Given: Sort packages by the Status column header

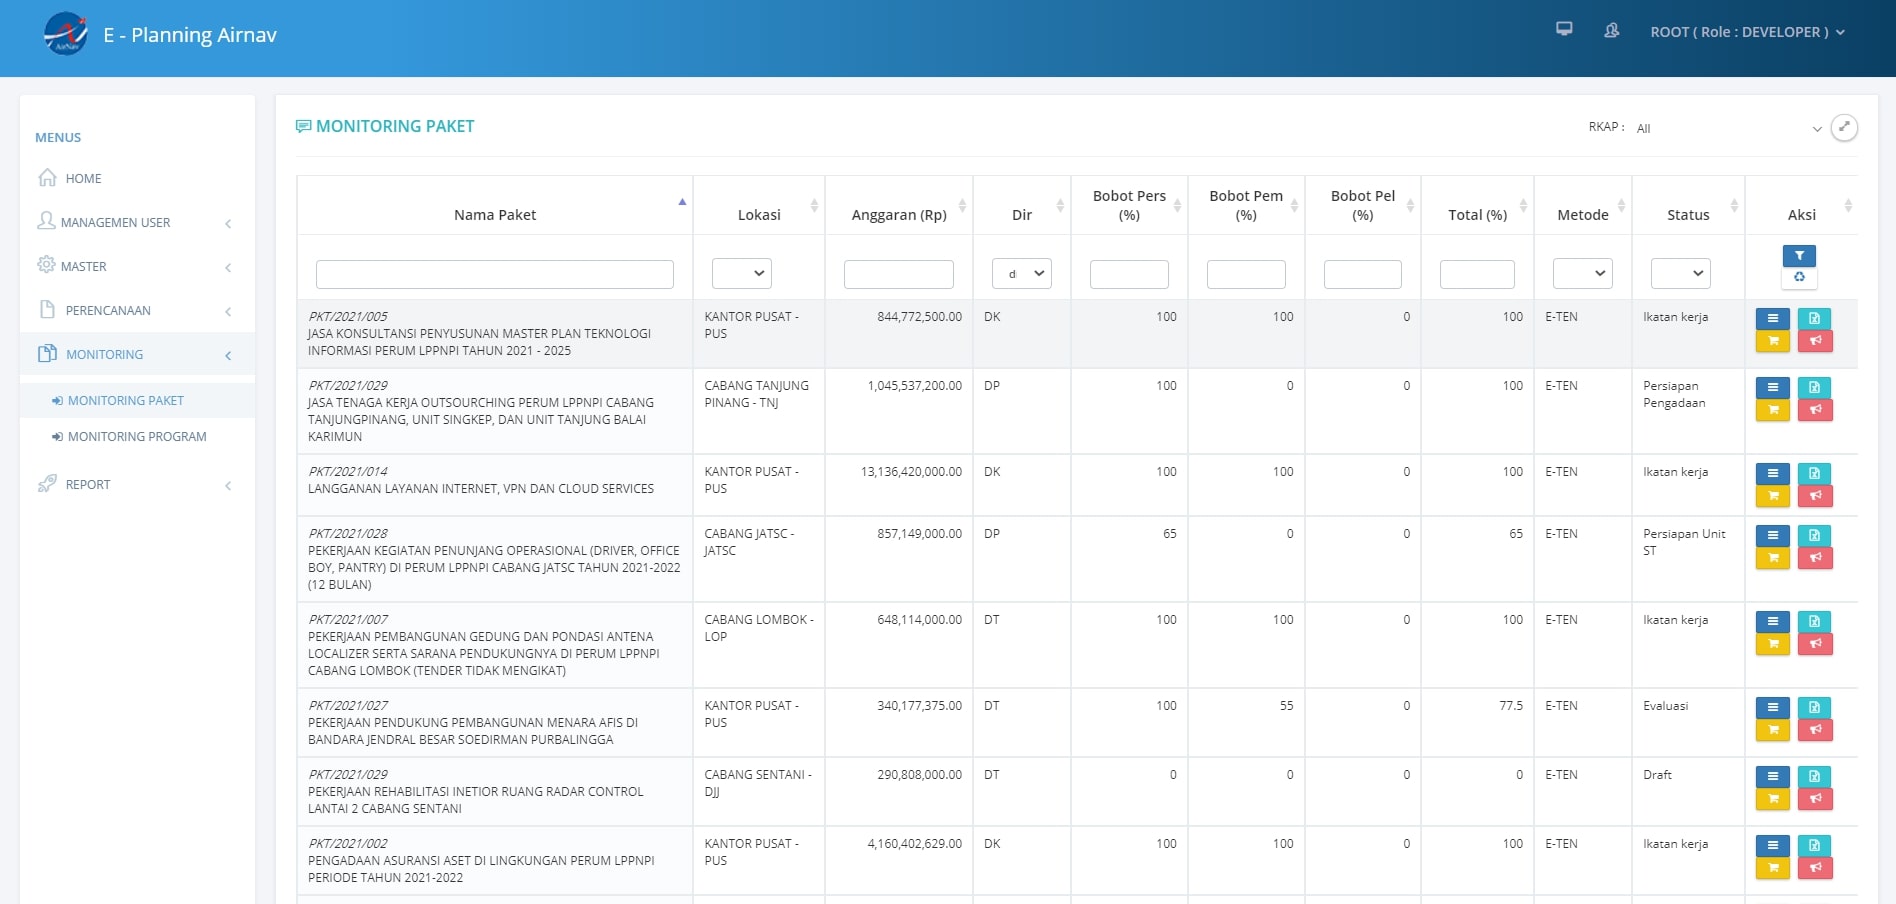Looking at the screenshot, I should point(1687,214).
